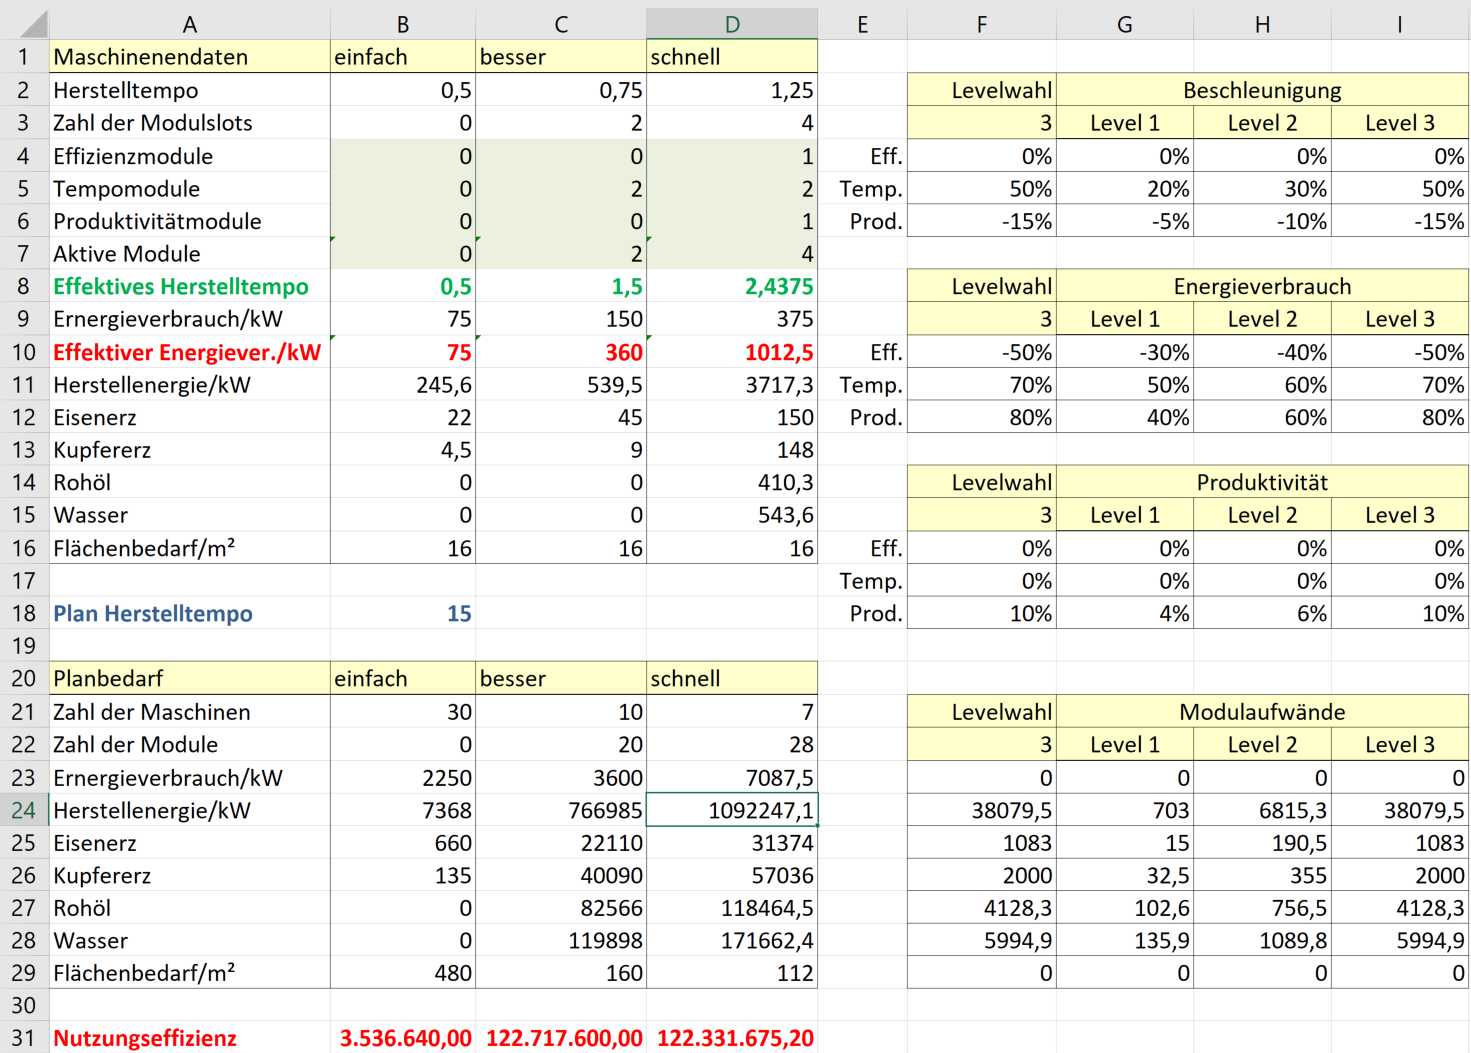Viewport: 1471px width, 1053px height.
Task: Select the 'Tempomodule' label cell
Action: point(190,188)
